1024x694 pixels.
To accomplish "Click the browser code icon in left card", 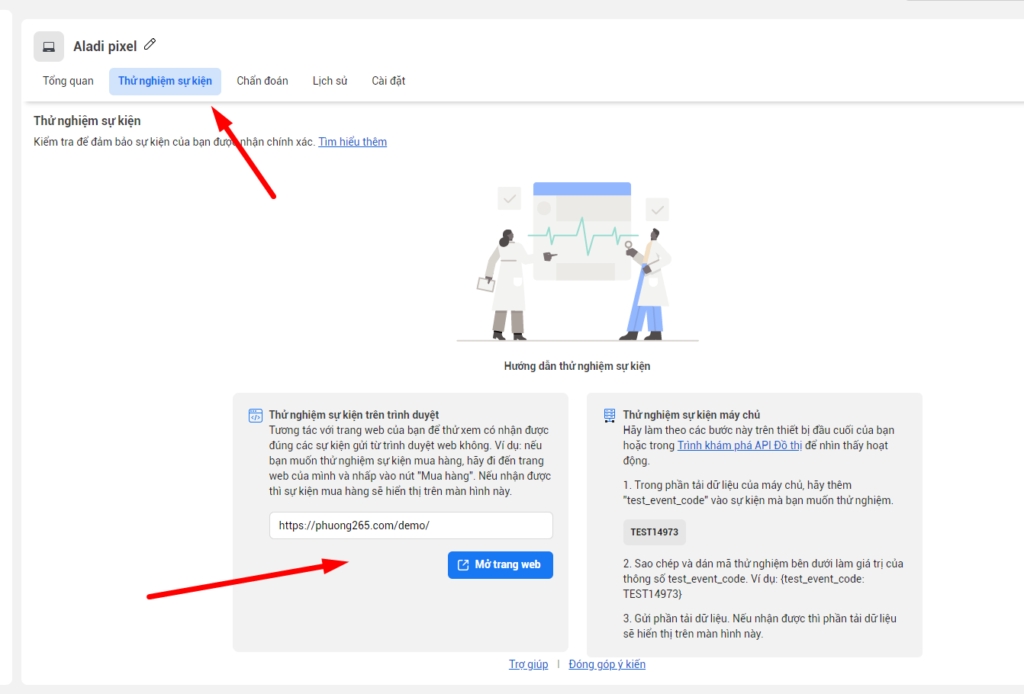I will tap(255, 415).
